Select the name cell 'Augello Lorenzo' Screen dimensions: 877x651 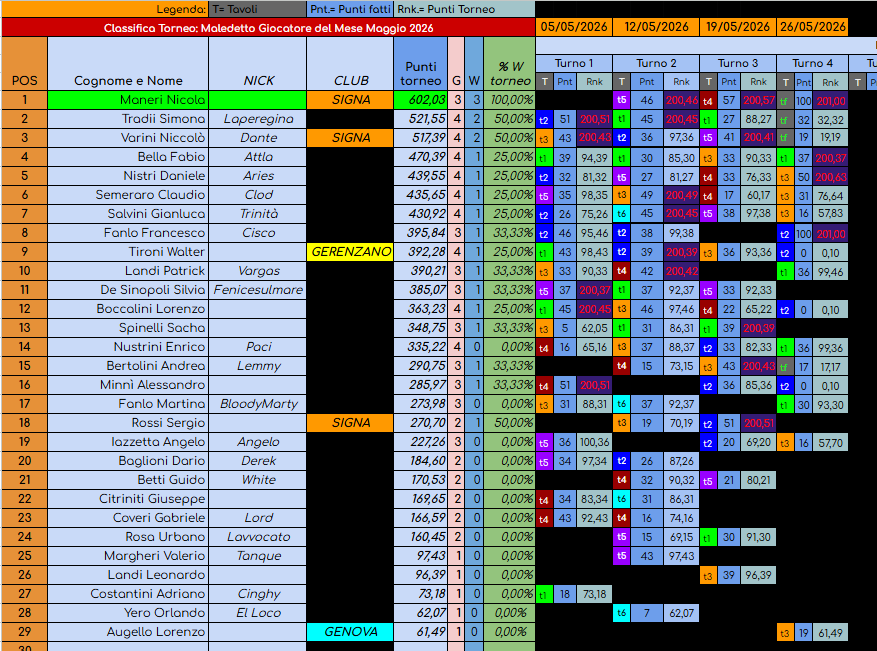[x=128, y=633]
